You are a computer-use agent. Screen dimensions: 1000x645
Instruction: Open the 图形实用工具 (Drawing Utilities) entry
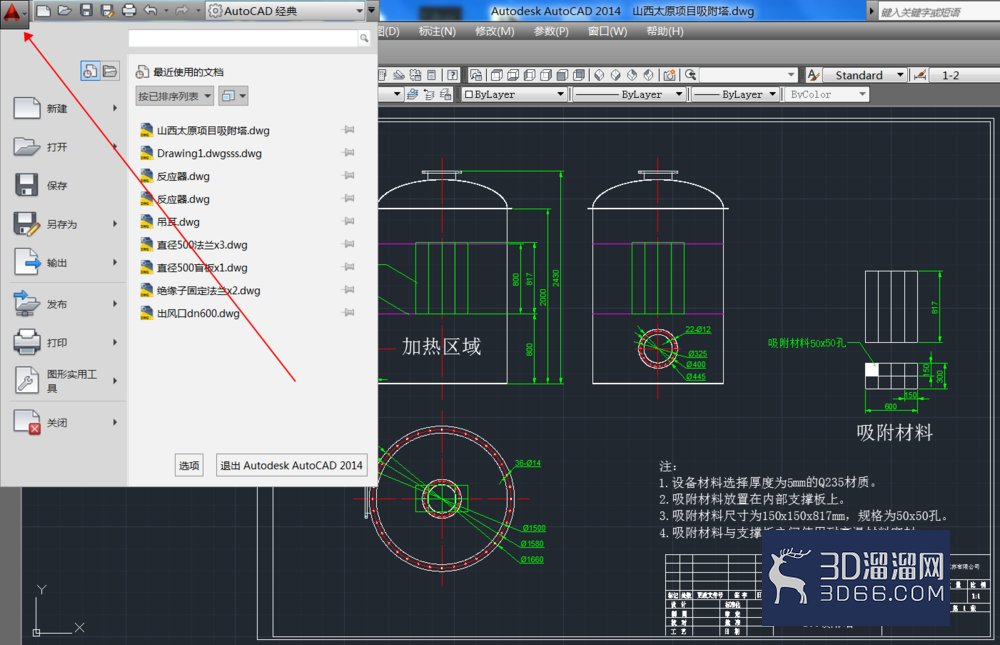pyautogui.click(x=64, y=381)
